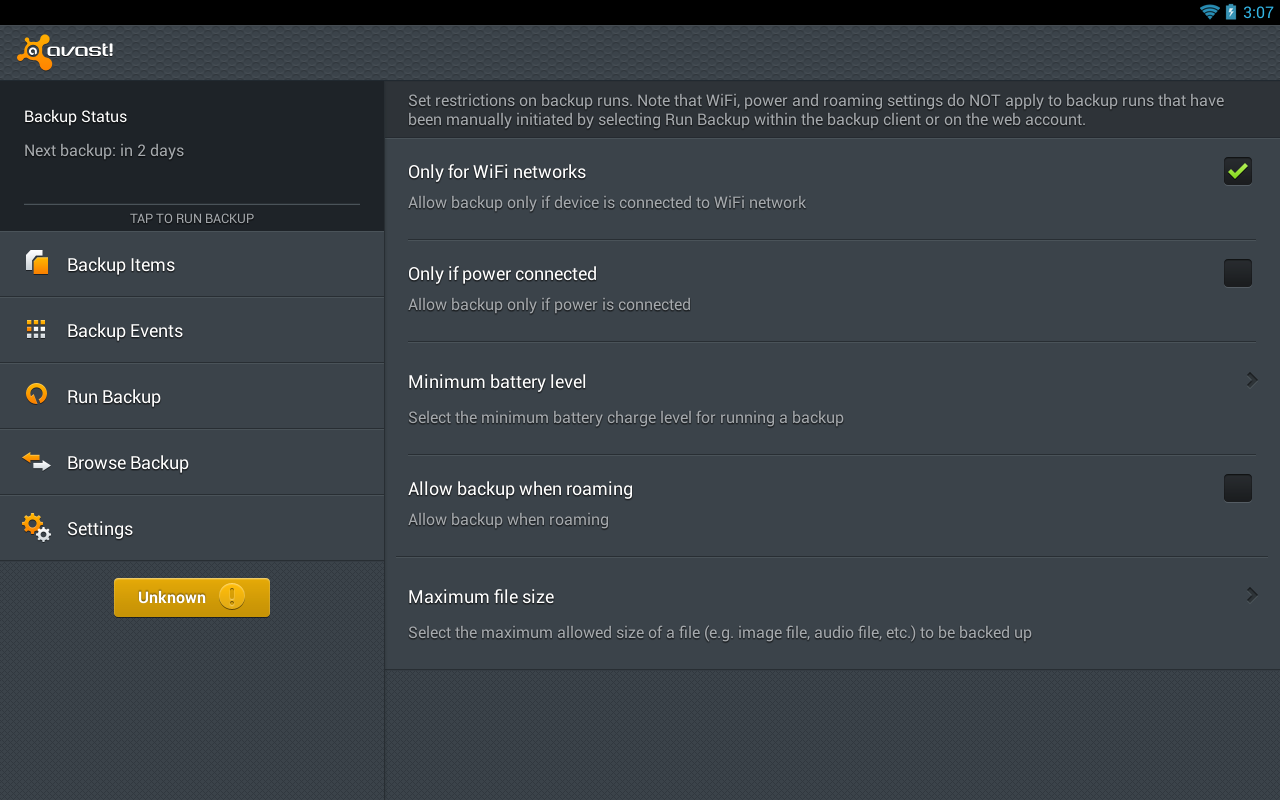Click the Browse Backup arrows icon

(x=36, y=461)
